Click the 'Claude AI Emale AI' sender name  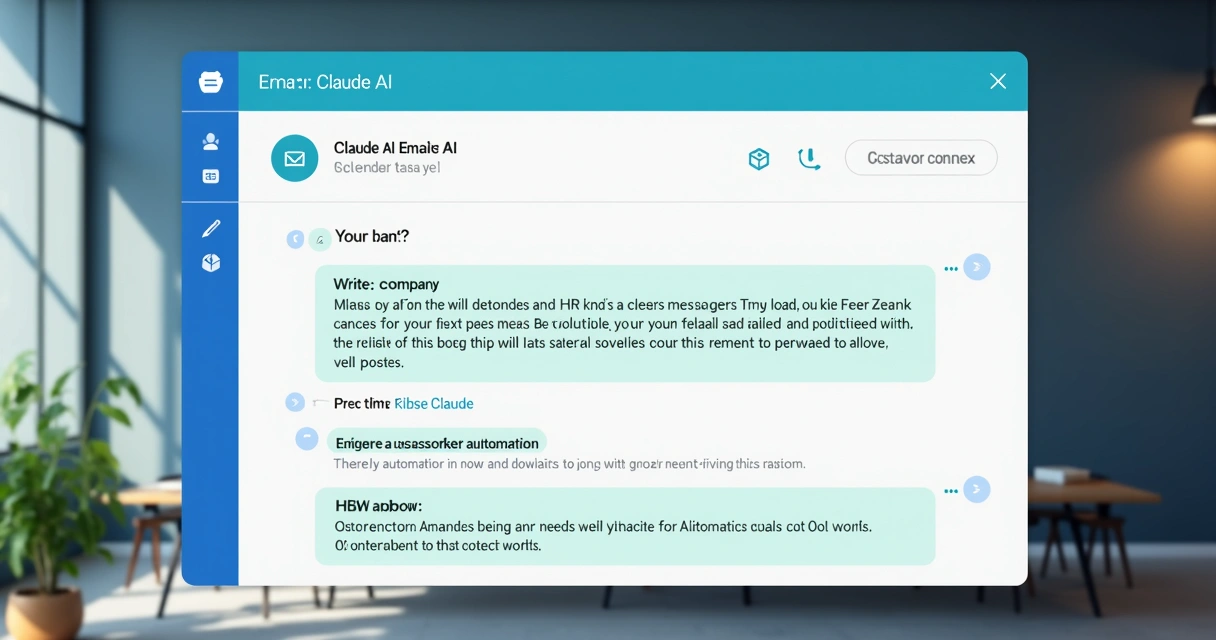tap(395, 148)
